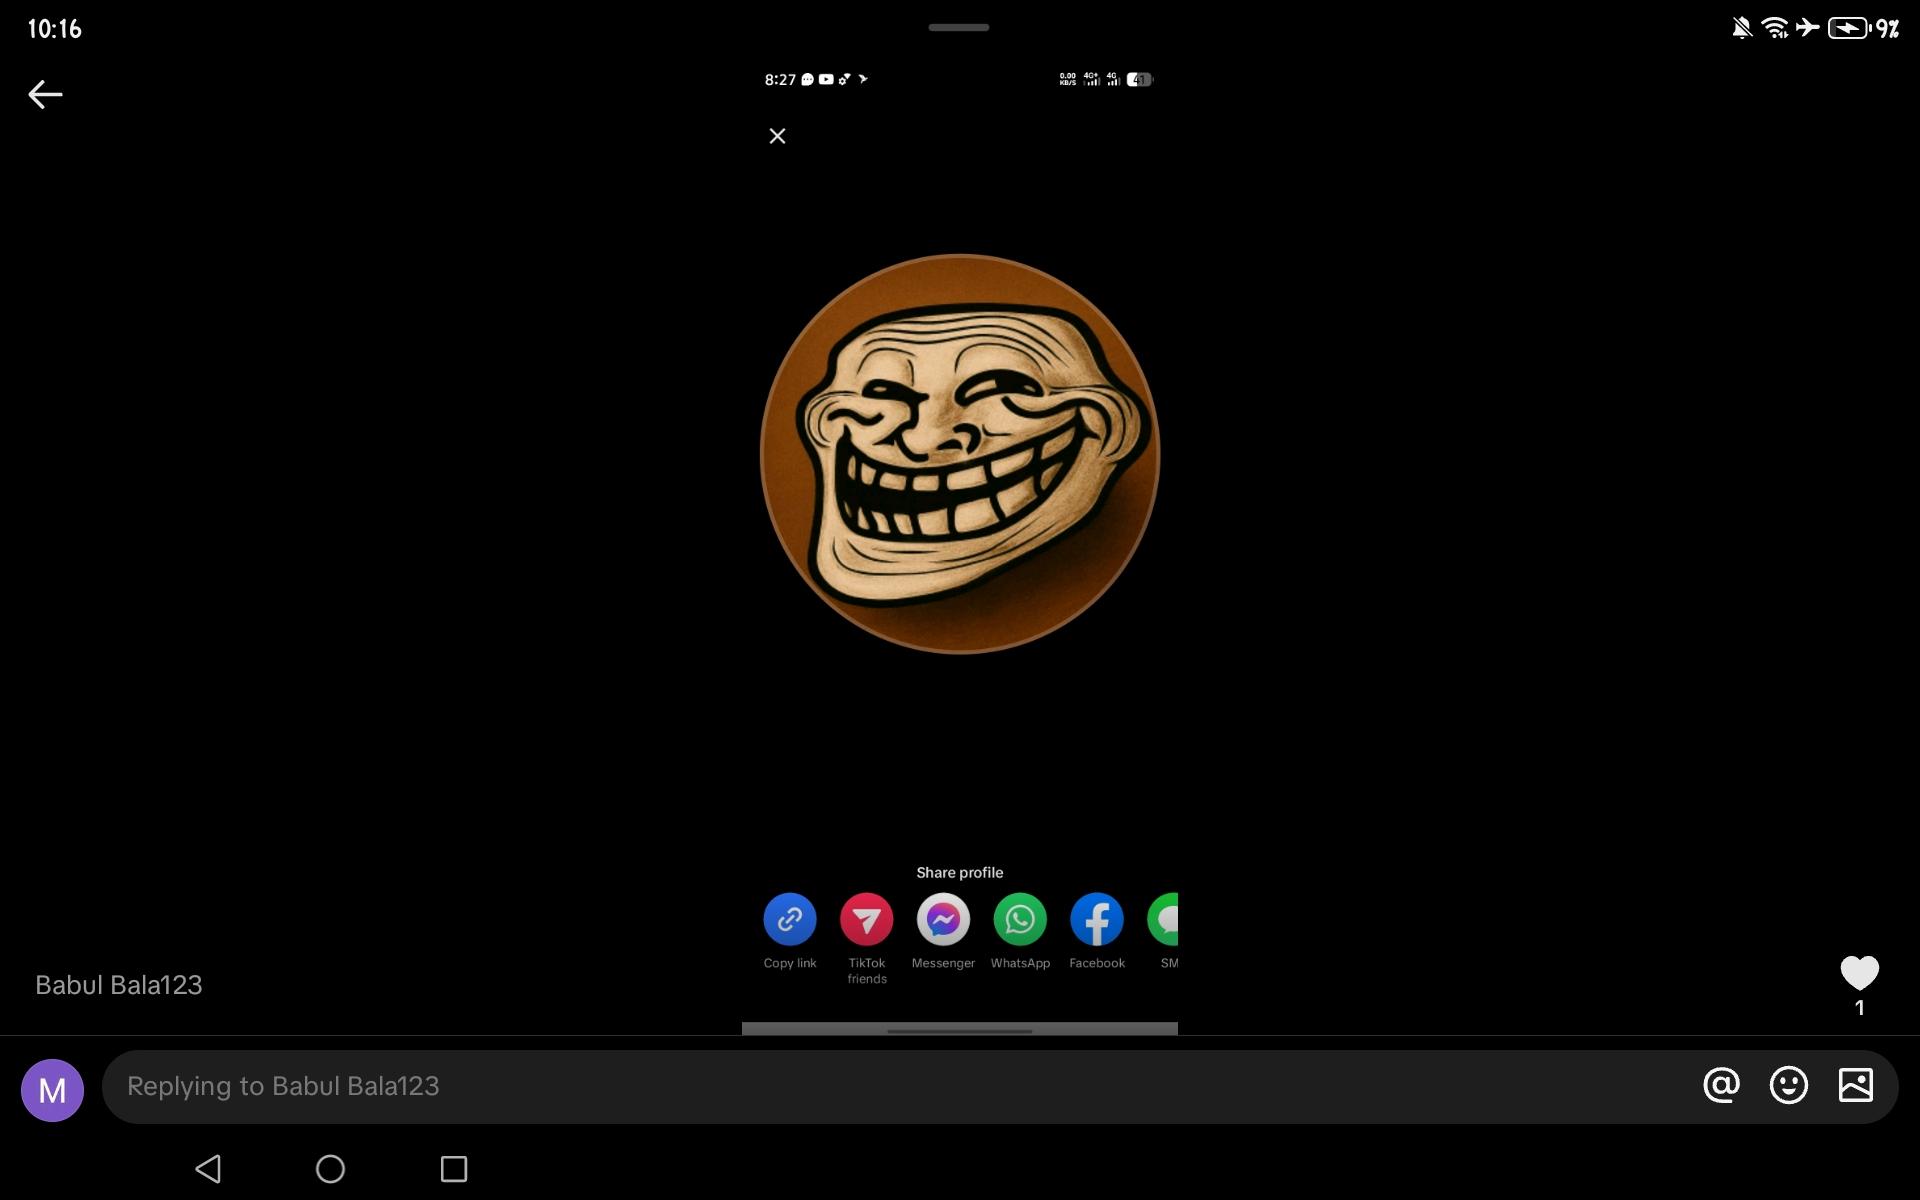1920x1200 pixels.
Task: Open the emoji picker
Action: point(1788,1085)
